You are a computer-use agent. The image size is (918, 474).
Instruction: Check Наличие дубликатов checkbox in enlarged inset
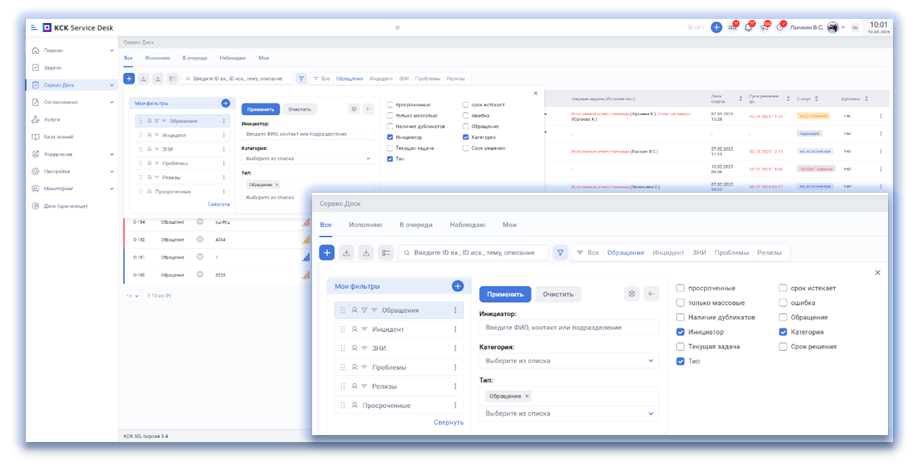tap(680, 317)
